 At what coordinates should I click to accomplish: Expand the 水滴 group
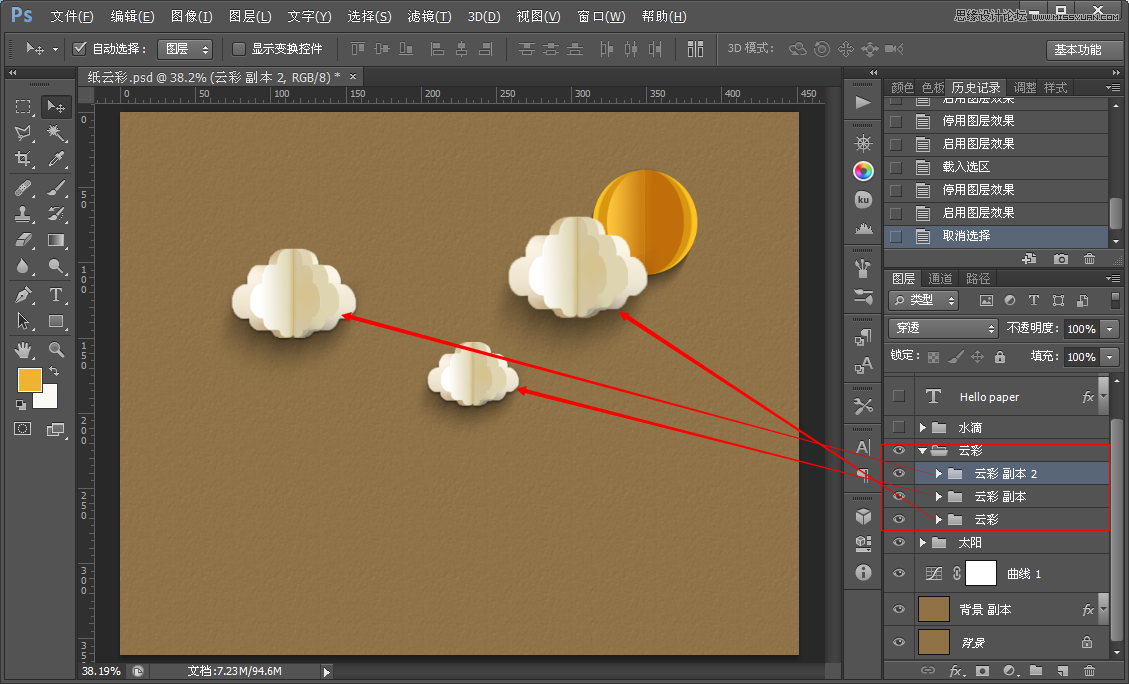(922, 428)
